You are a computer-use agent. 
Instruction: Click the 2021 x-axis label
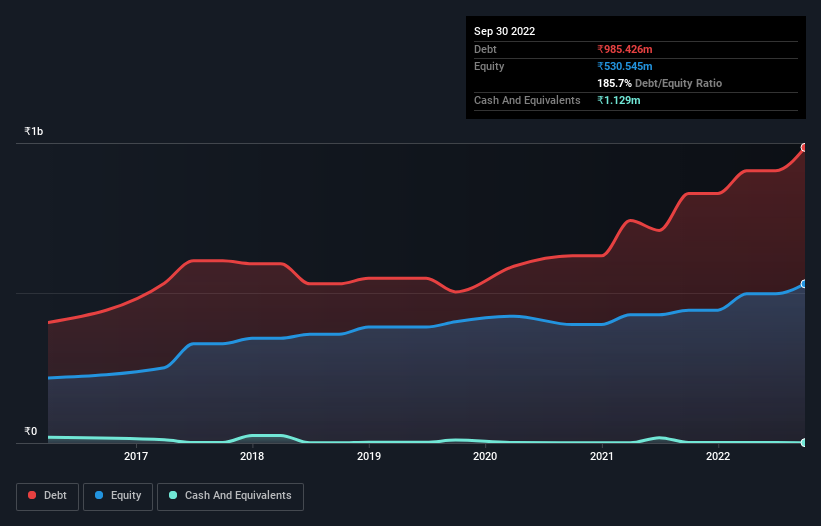(602, 456)
